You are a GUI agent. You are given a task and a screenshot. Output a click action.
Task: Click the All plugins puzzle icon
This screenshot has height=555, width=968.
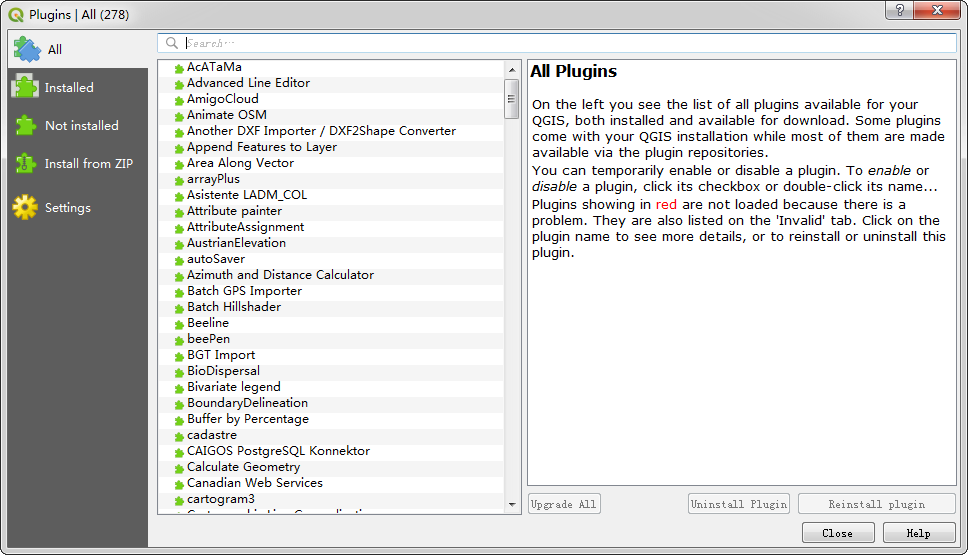click(x=27, y=49)
